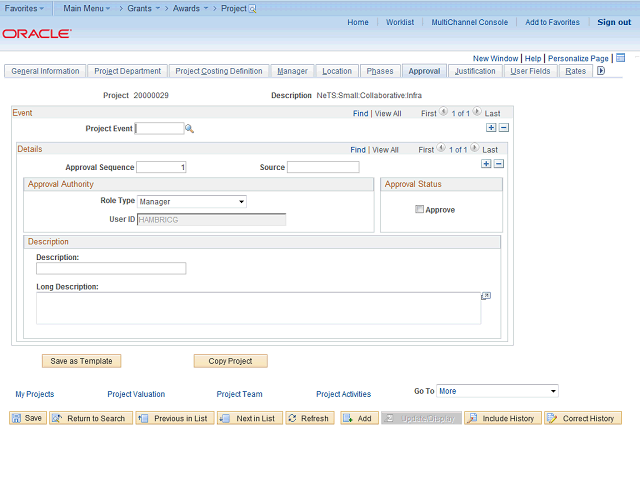Screen dimensions: 640x480
Task: Enable the Approve checkbox
Action: pos(420,209)
